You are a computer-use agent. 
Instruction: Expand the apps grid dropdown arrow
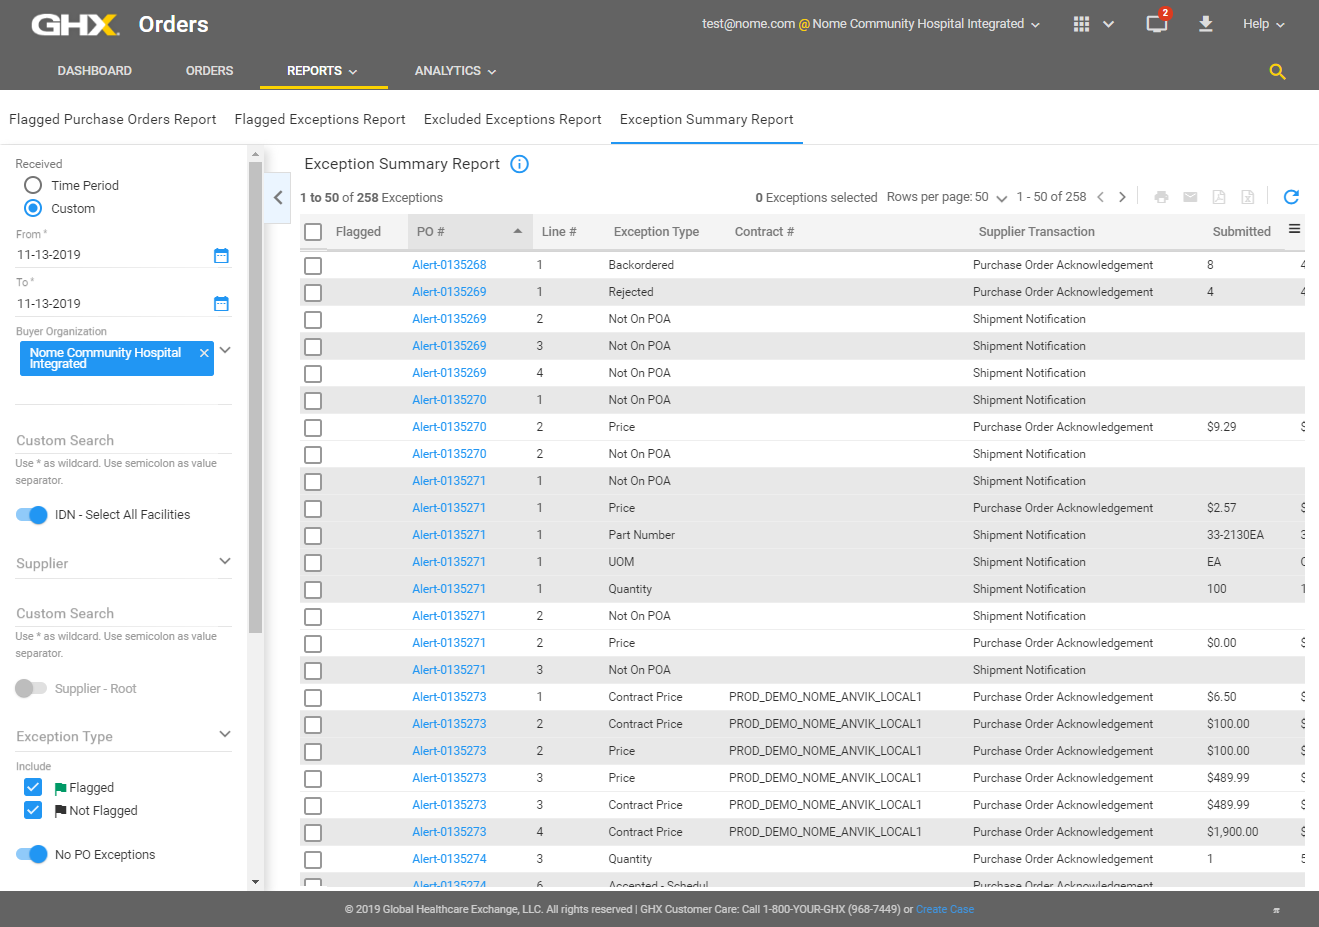click(x=1108, y=25)
